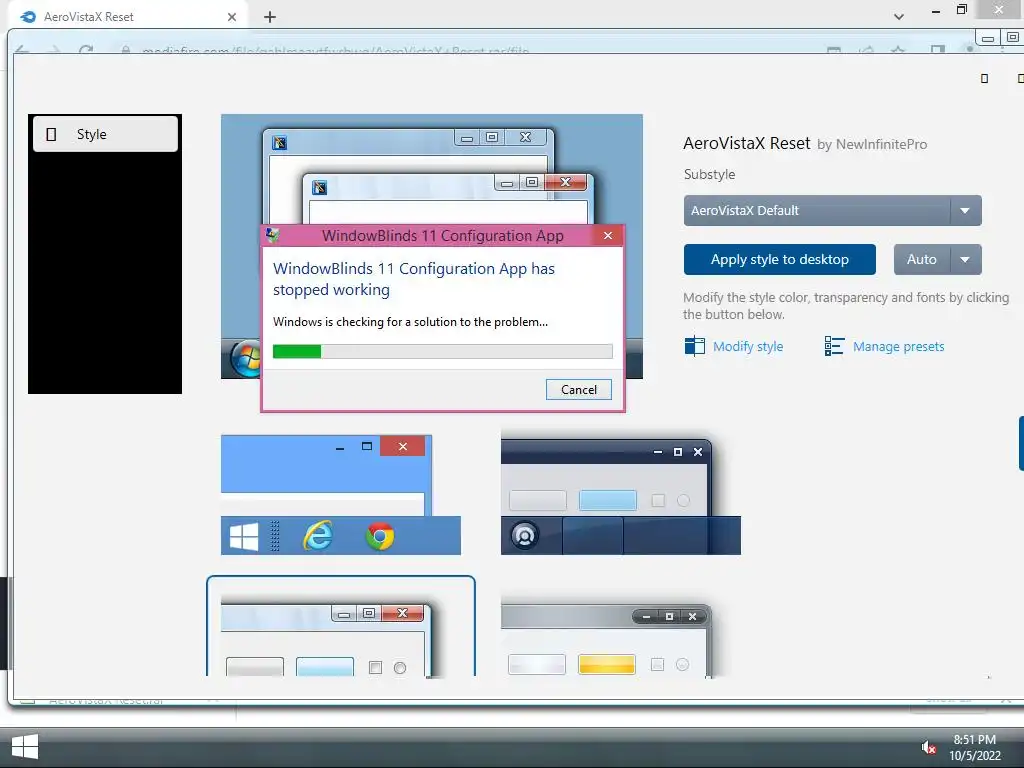Screen dimensions: 1024x768
Task: Click the Auto button
Action: pos(921,259)
